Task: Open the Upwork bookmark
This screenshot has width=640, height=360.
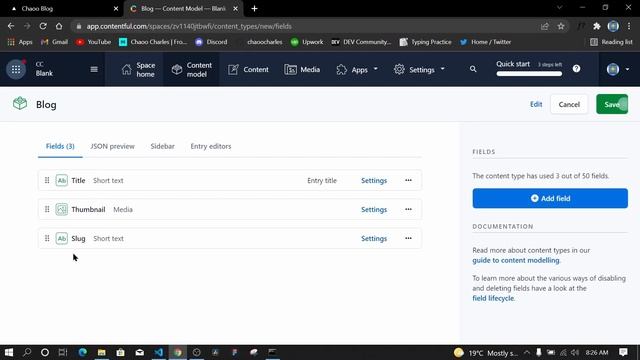Action: 307,42
